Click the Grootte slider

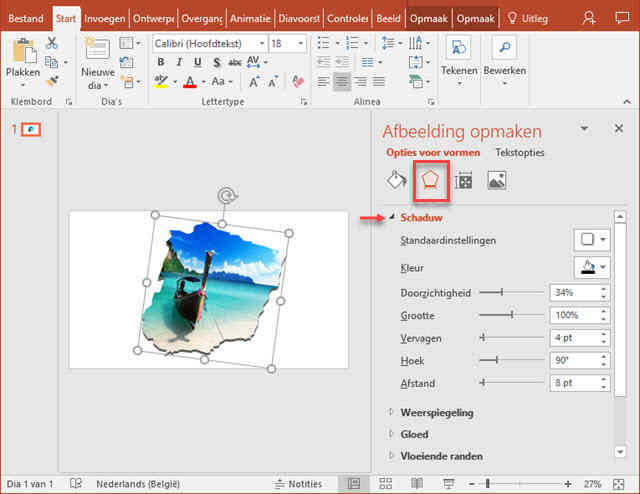pyautogui.click(x=511, y=315)
